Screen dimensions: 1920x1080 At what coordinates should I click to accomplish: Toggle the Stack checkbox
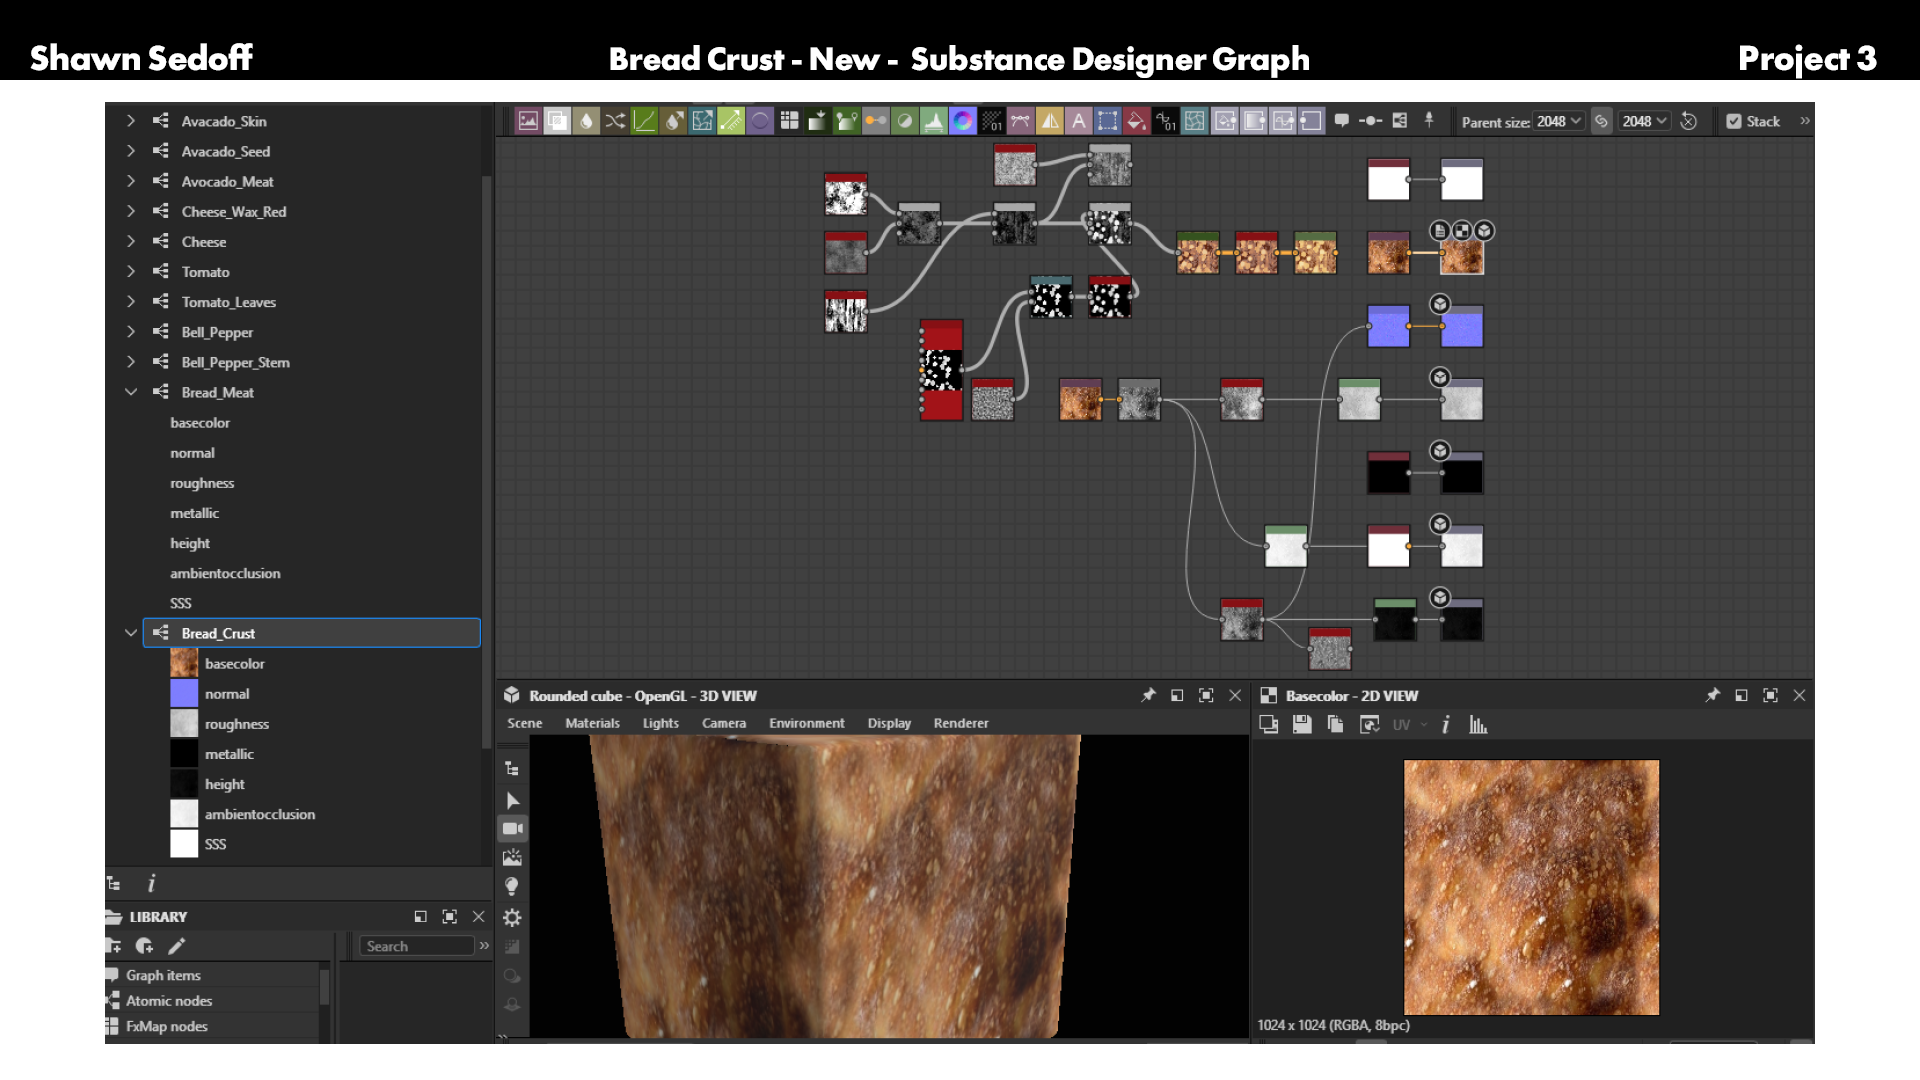1734,121
